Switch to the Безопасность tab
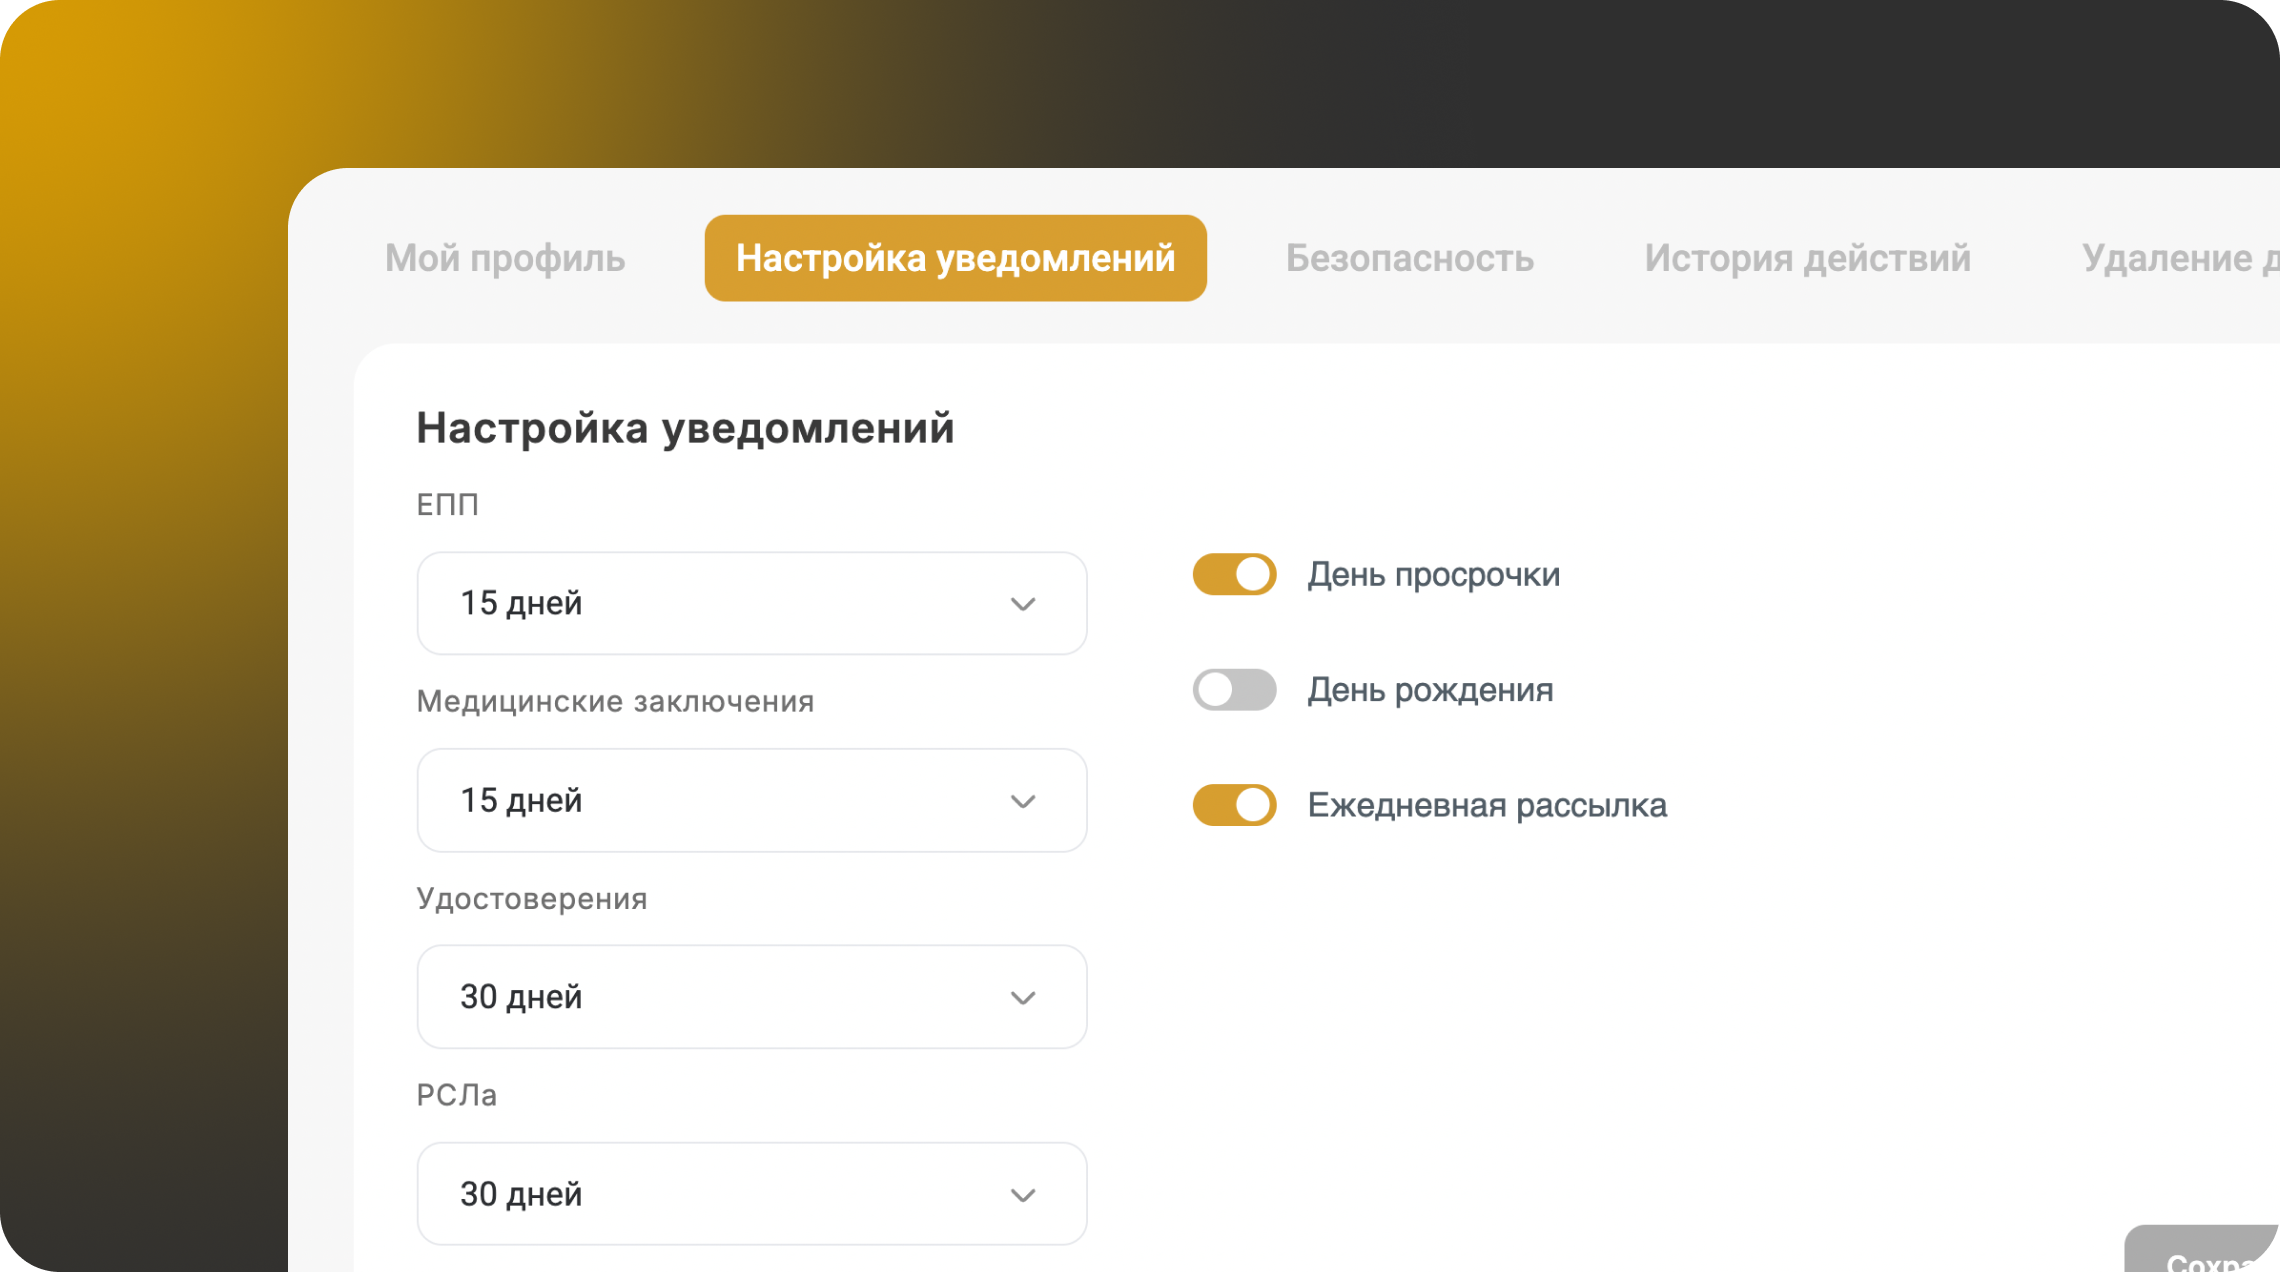This screenshot has height=1272, width=2280. click(x=1409, y=258)
